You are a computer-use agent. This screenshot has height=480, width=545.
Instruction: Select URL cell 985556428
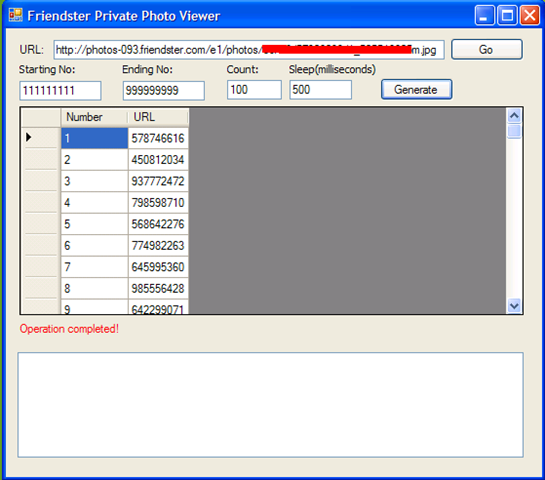(x=158, y=288)
